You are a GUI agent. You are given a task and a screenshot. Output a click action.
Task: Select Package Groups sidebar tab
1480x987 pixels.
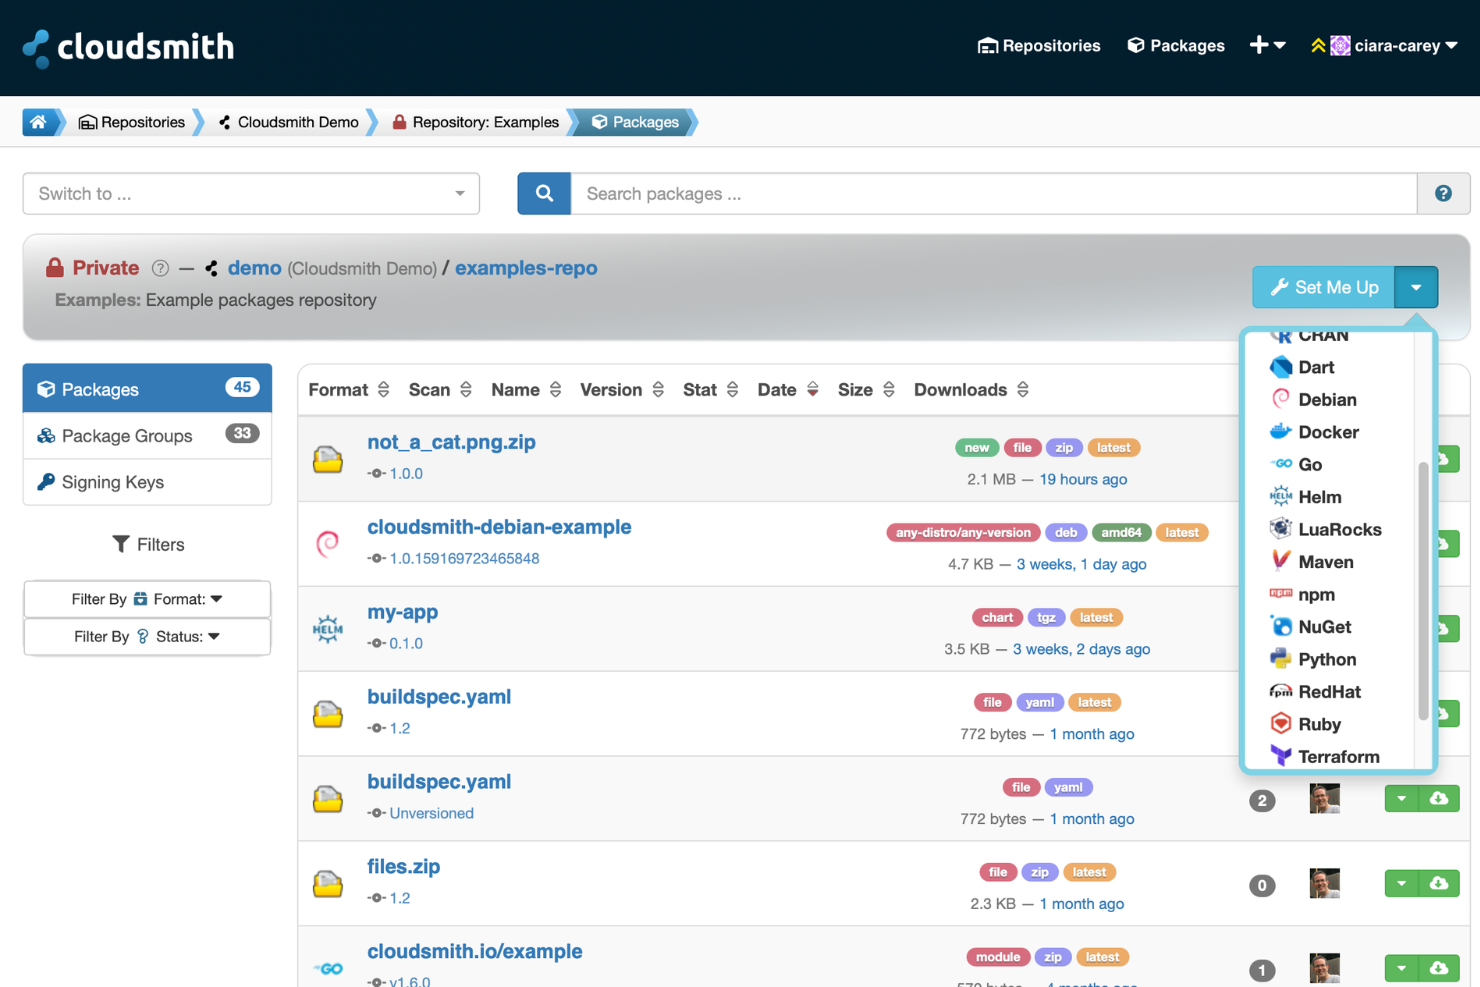[x=147, y=435]
